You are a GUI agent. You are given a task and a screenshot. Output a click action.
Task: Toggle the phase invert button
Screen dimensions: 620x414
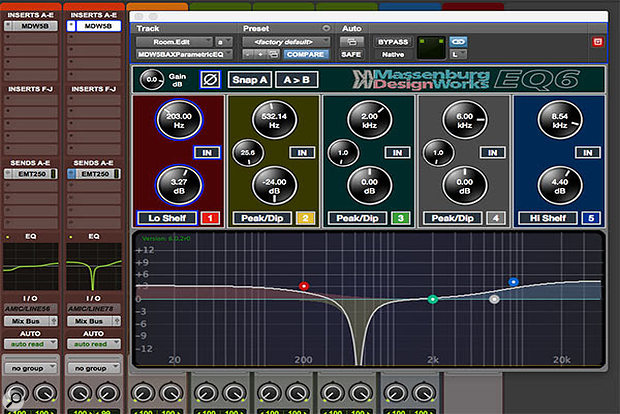(210, 79)
